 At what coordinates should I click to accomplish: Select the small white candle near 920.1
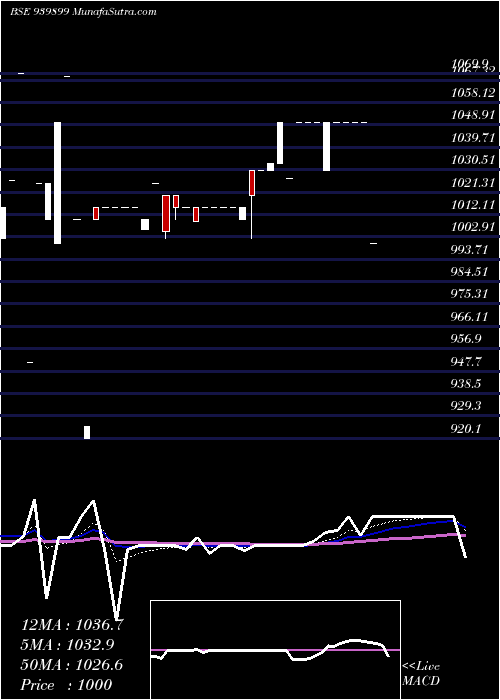coord(87,432)
